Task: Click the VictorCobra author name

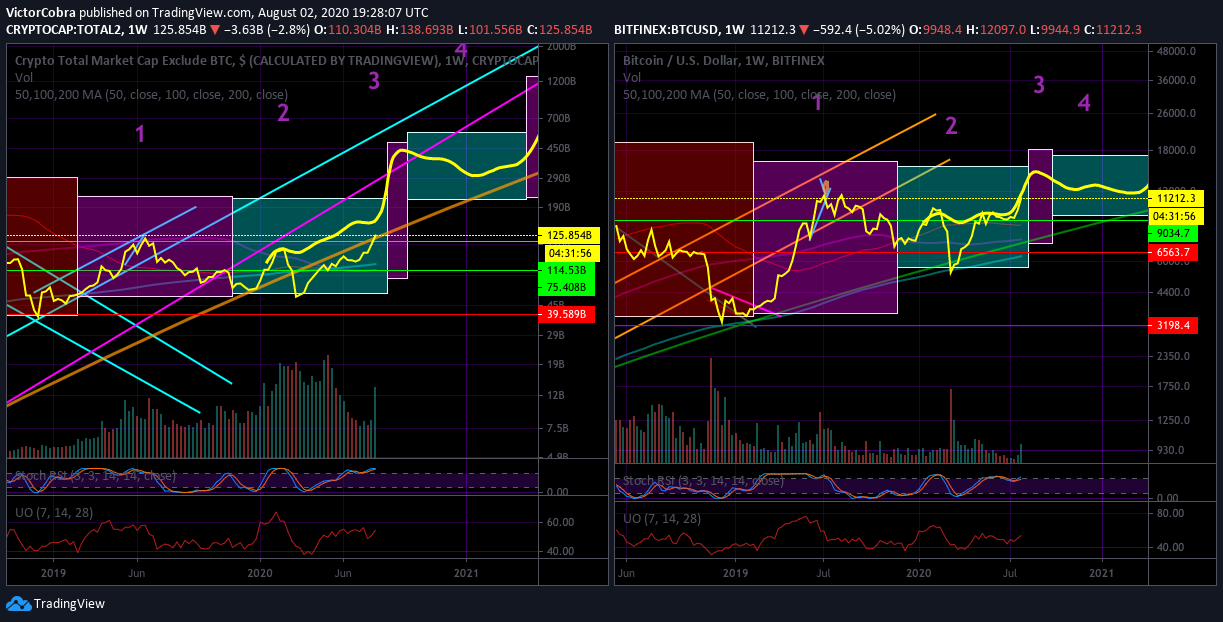Action: [40, 13]
